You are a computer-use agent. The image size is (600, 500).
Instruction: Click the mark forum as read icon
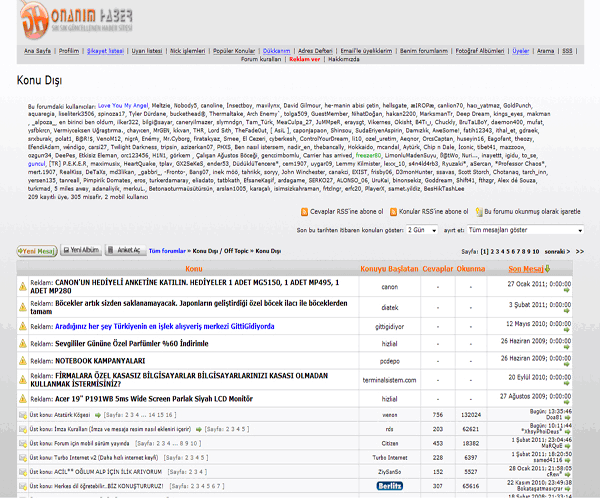click(x=478, y=212)
